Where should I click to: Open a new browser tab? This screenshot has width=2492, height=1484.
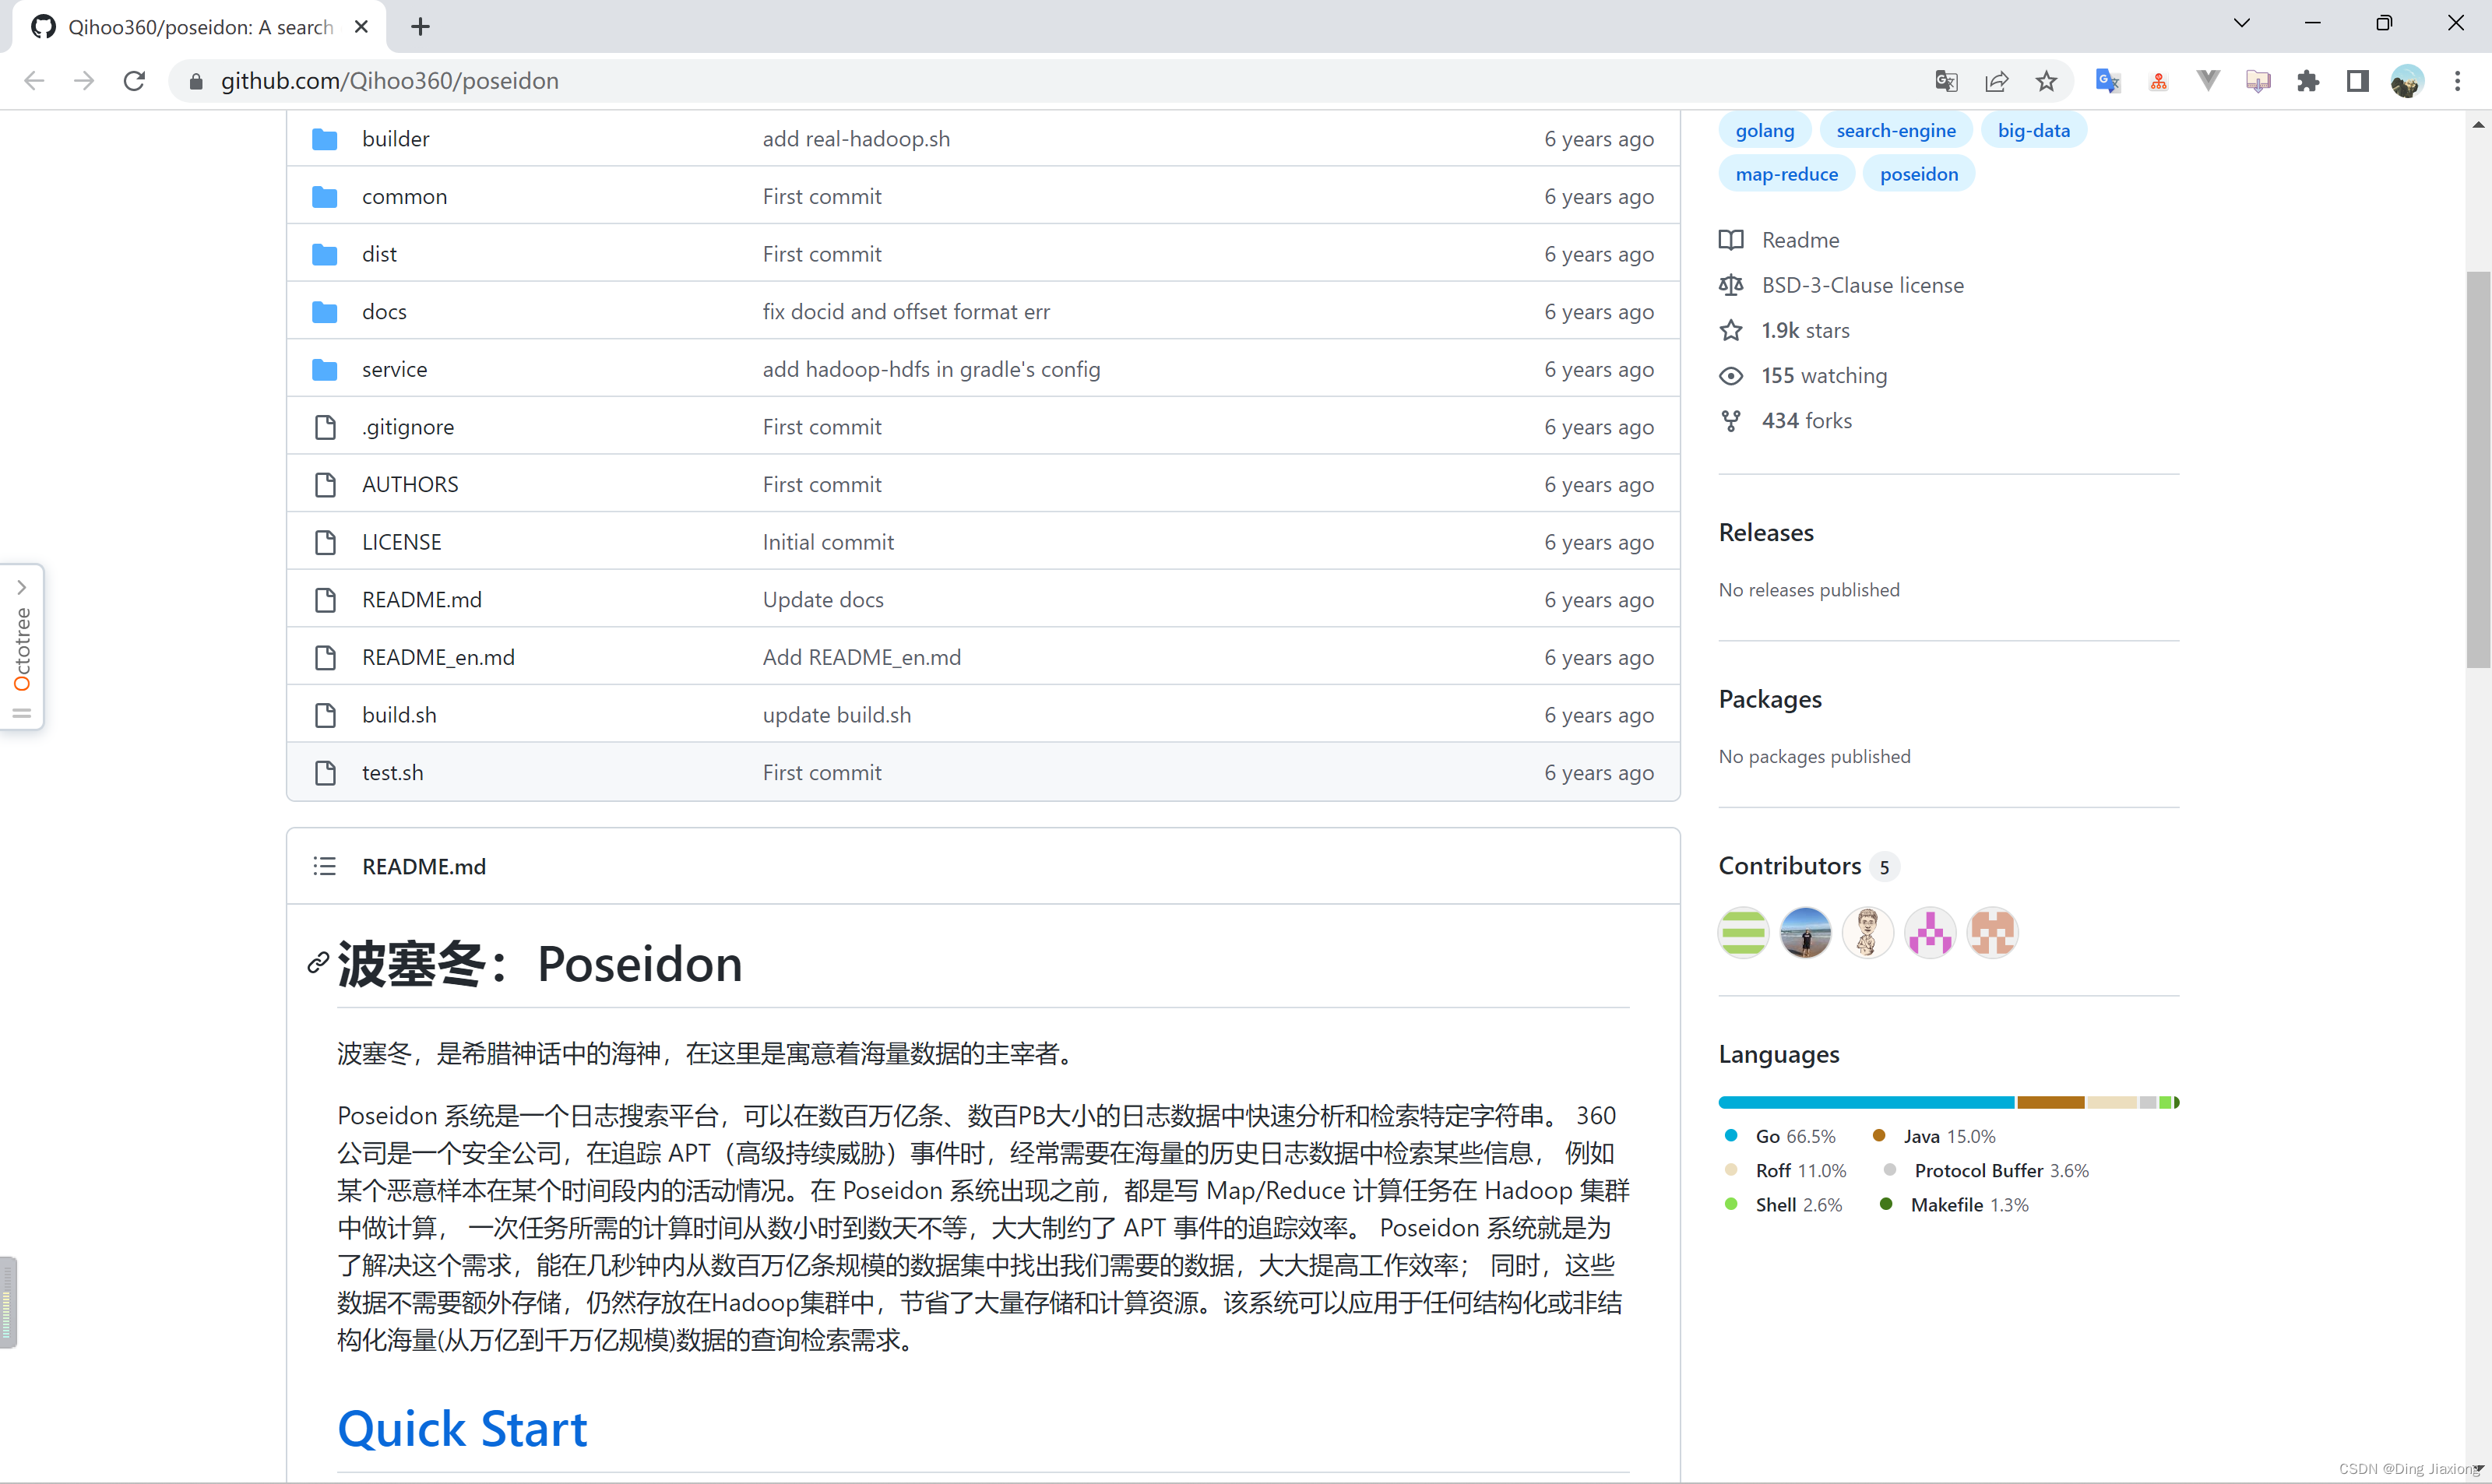pos(420,27)
